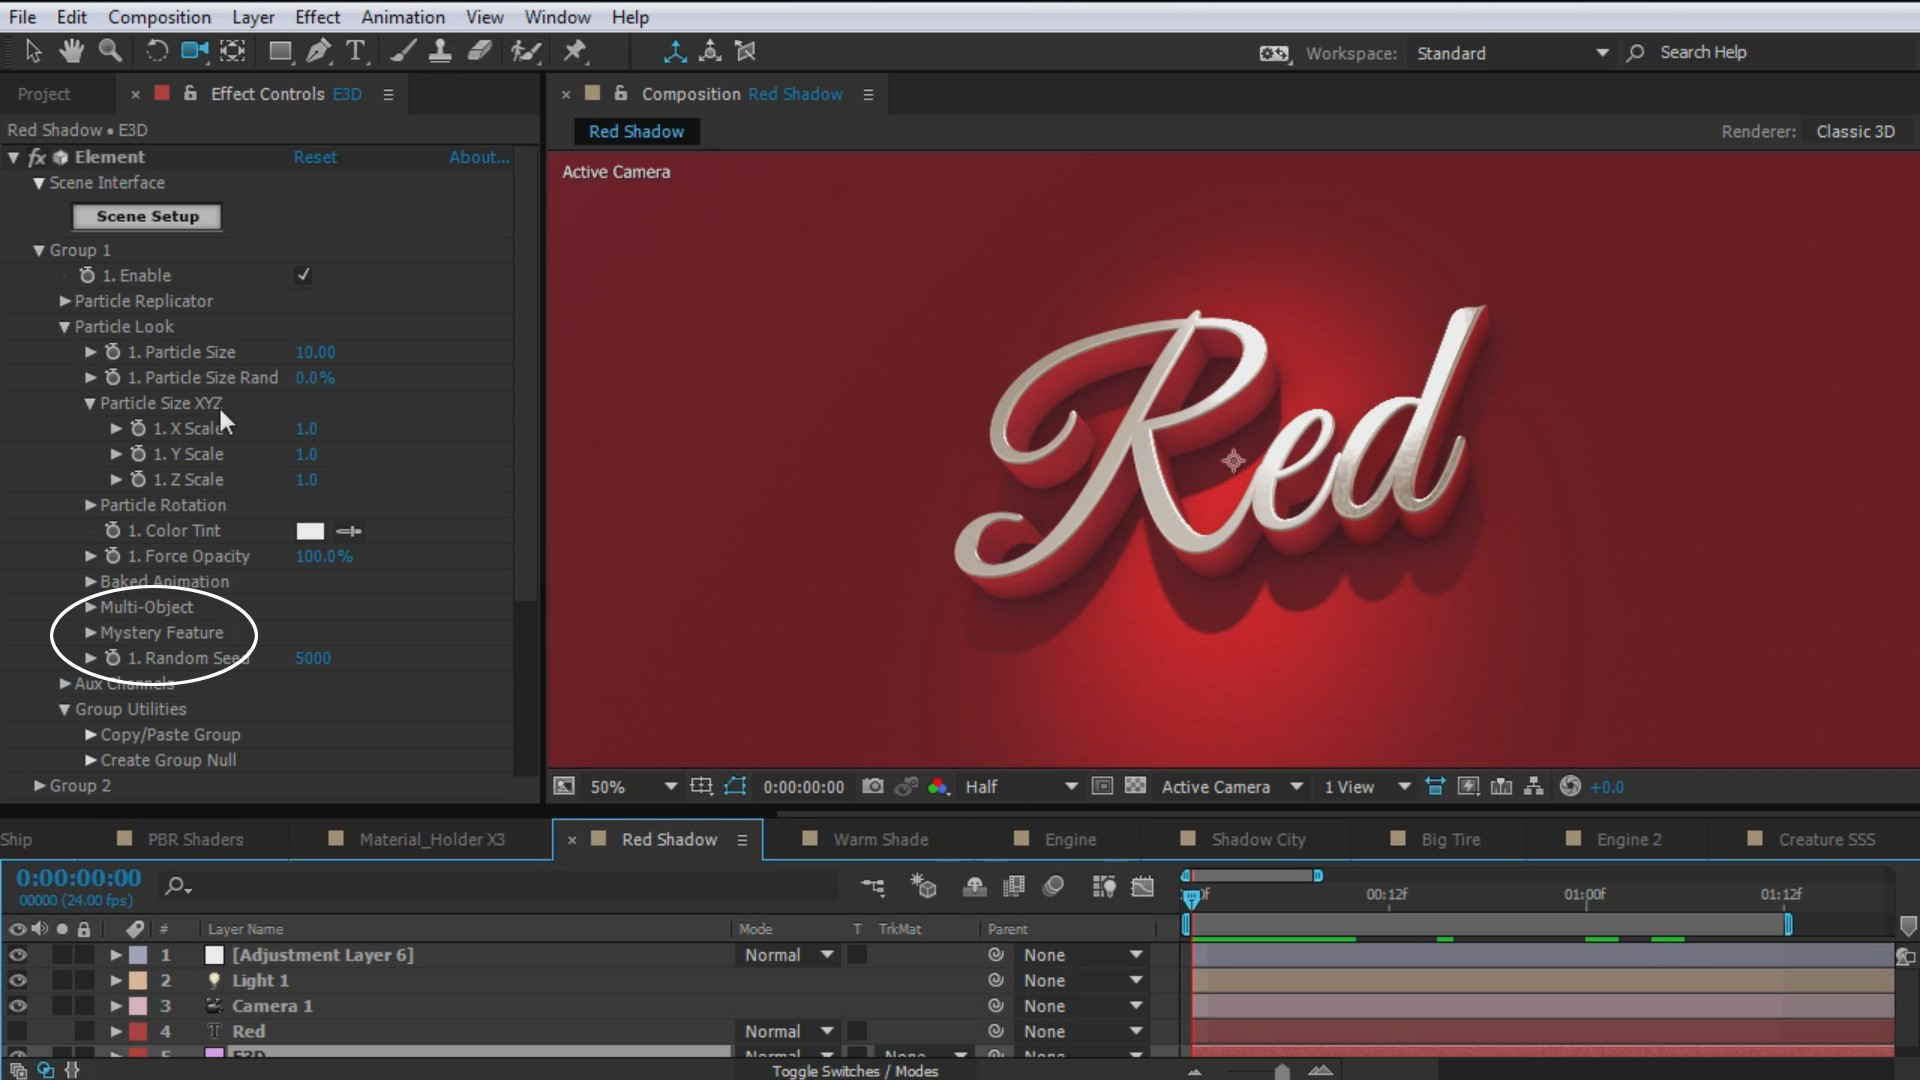The image size is (1920, 1080).
Task: Uncheck the 1. Enable checkbox
Action: 303,275
